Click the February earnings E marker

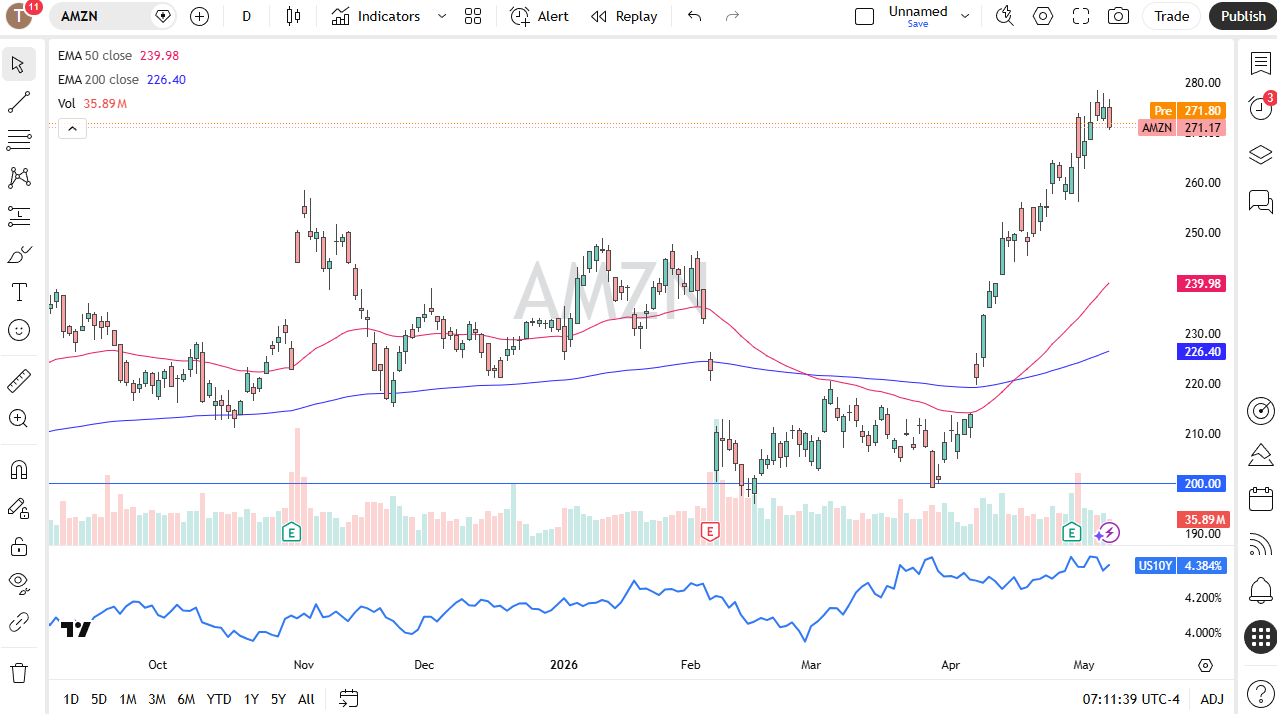[711, 532]
